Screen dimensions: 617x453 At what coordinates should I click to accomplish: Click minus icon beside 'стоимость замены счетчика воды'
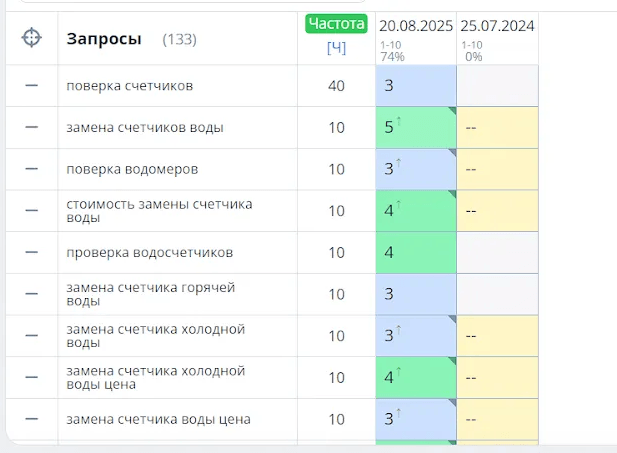32,211
